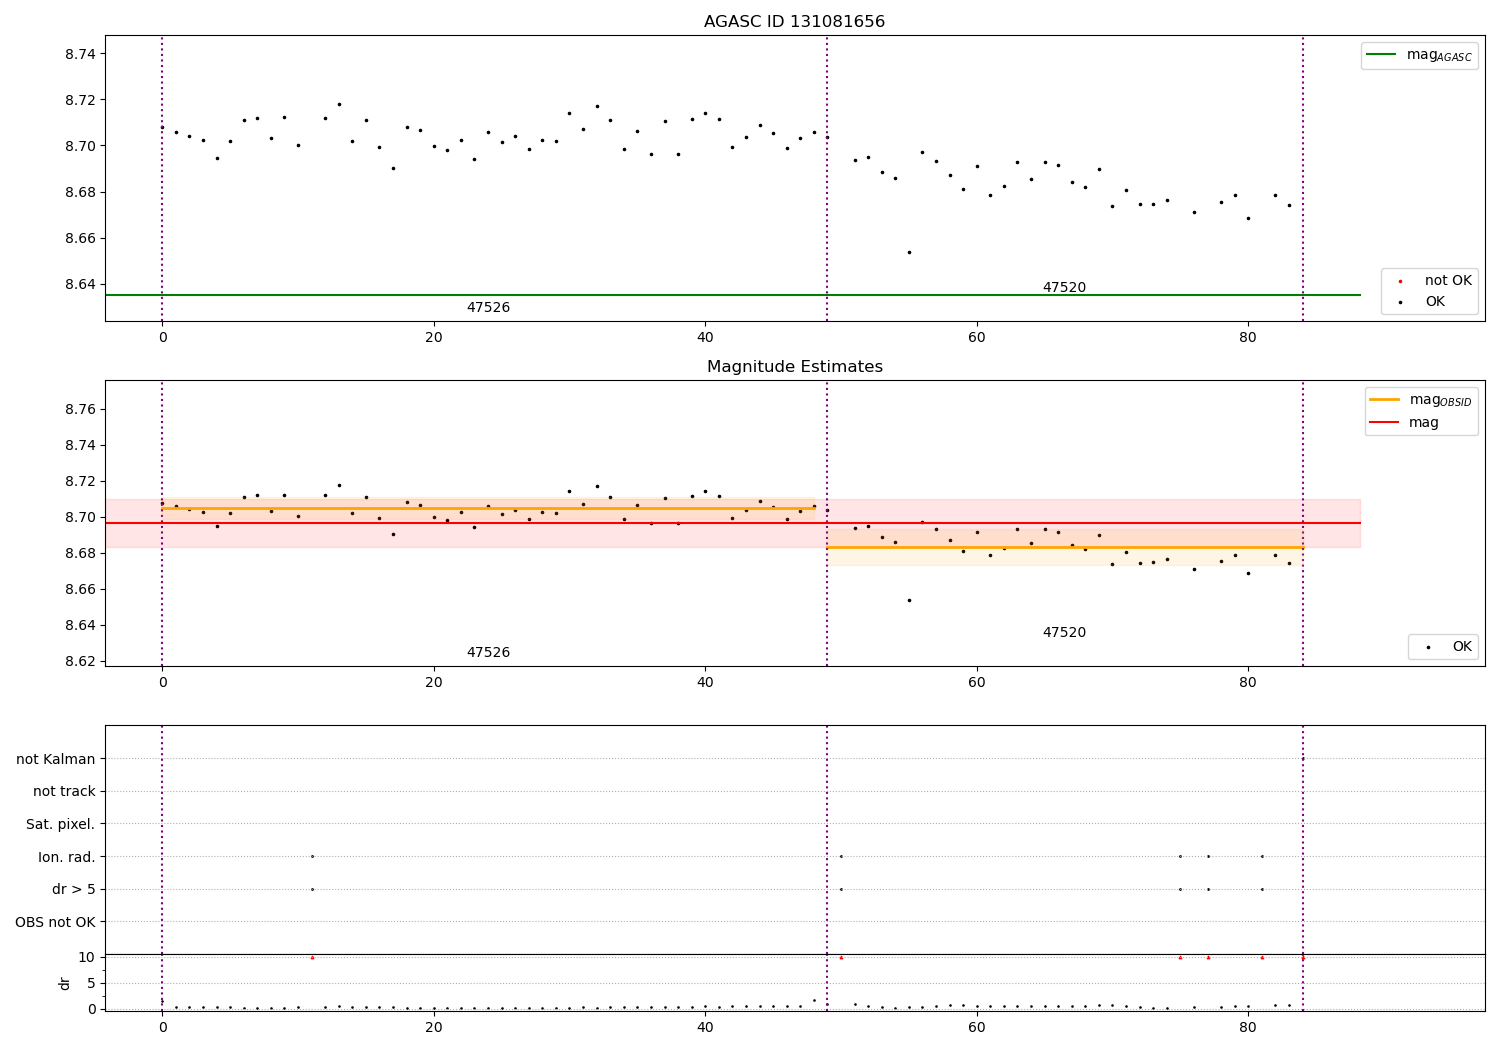Click the 'Ion. rad.' y-axis label
This screenshot has height=1050, width=1500.
click(67, 857)
